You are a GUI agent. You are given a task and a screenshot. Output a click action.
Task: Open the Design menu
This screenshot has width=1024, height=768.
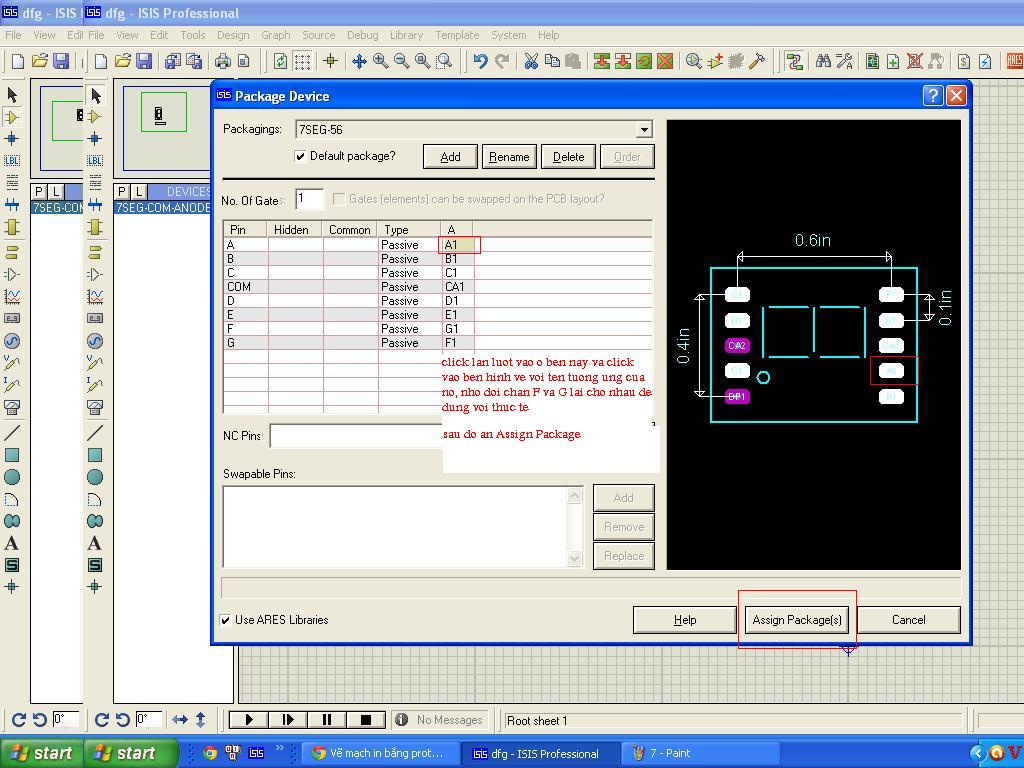click(x=233, y=35)
